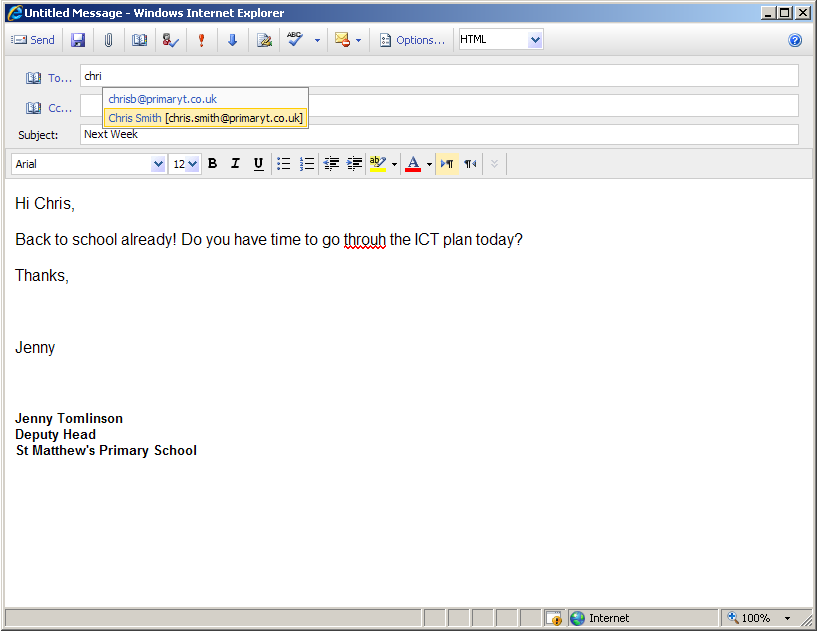This screenshot has height=631, width=818.
Task: Click the message permission envelope icon
Action: tap(342, 40)
